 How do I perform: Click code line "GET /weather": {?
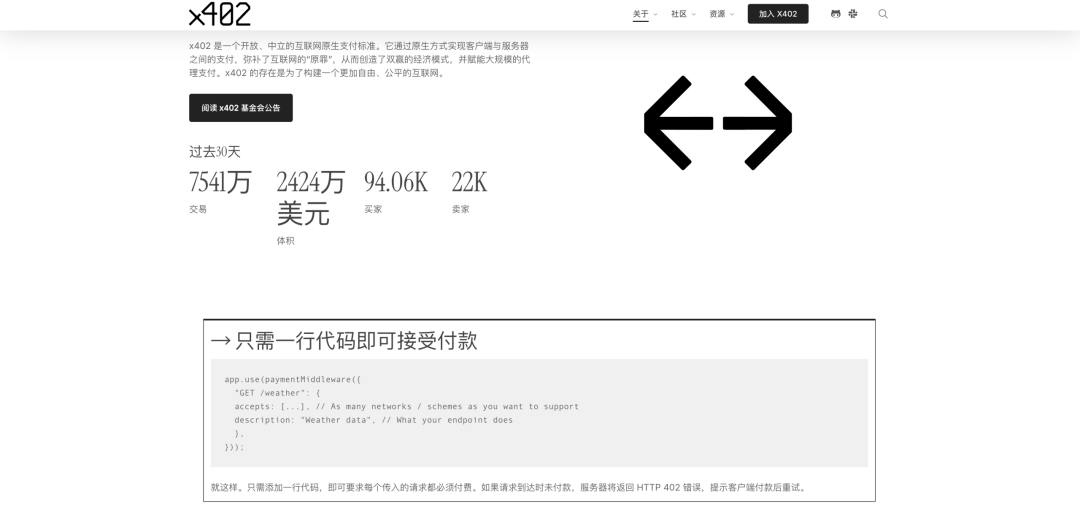point(277,393)
